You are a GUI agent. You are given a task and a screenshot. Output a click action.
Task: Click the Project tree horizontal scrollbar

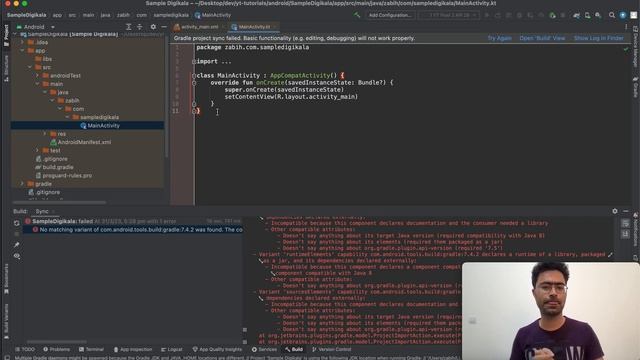coord(60,202)
